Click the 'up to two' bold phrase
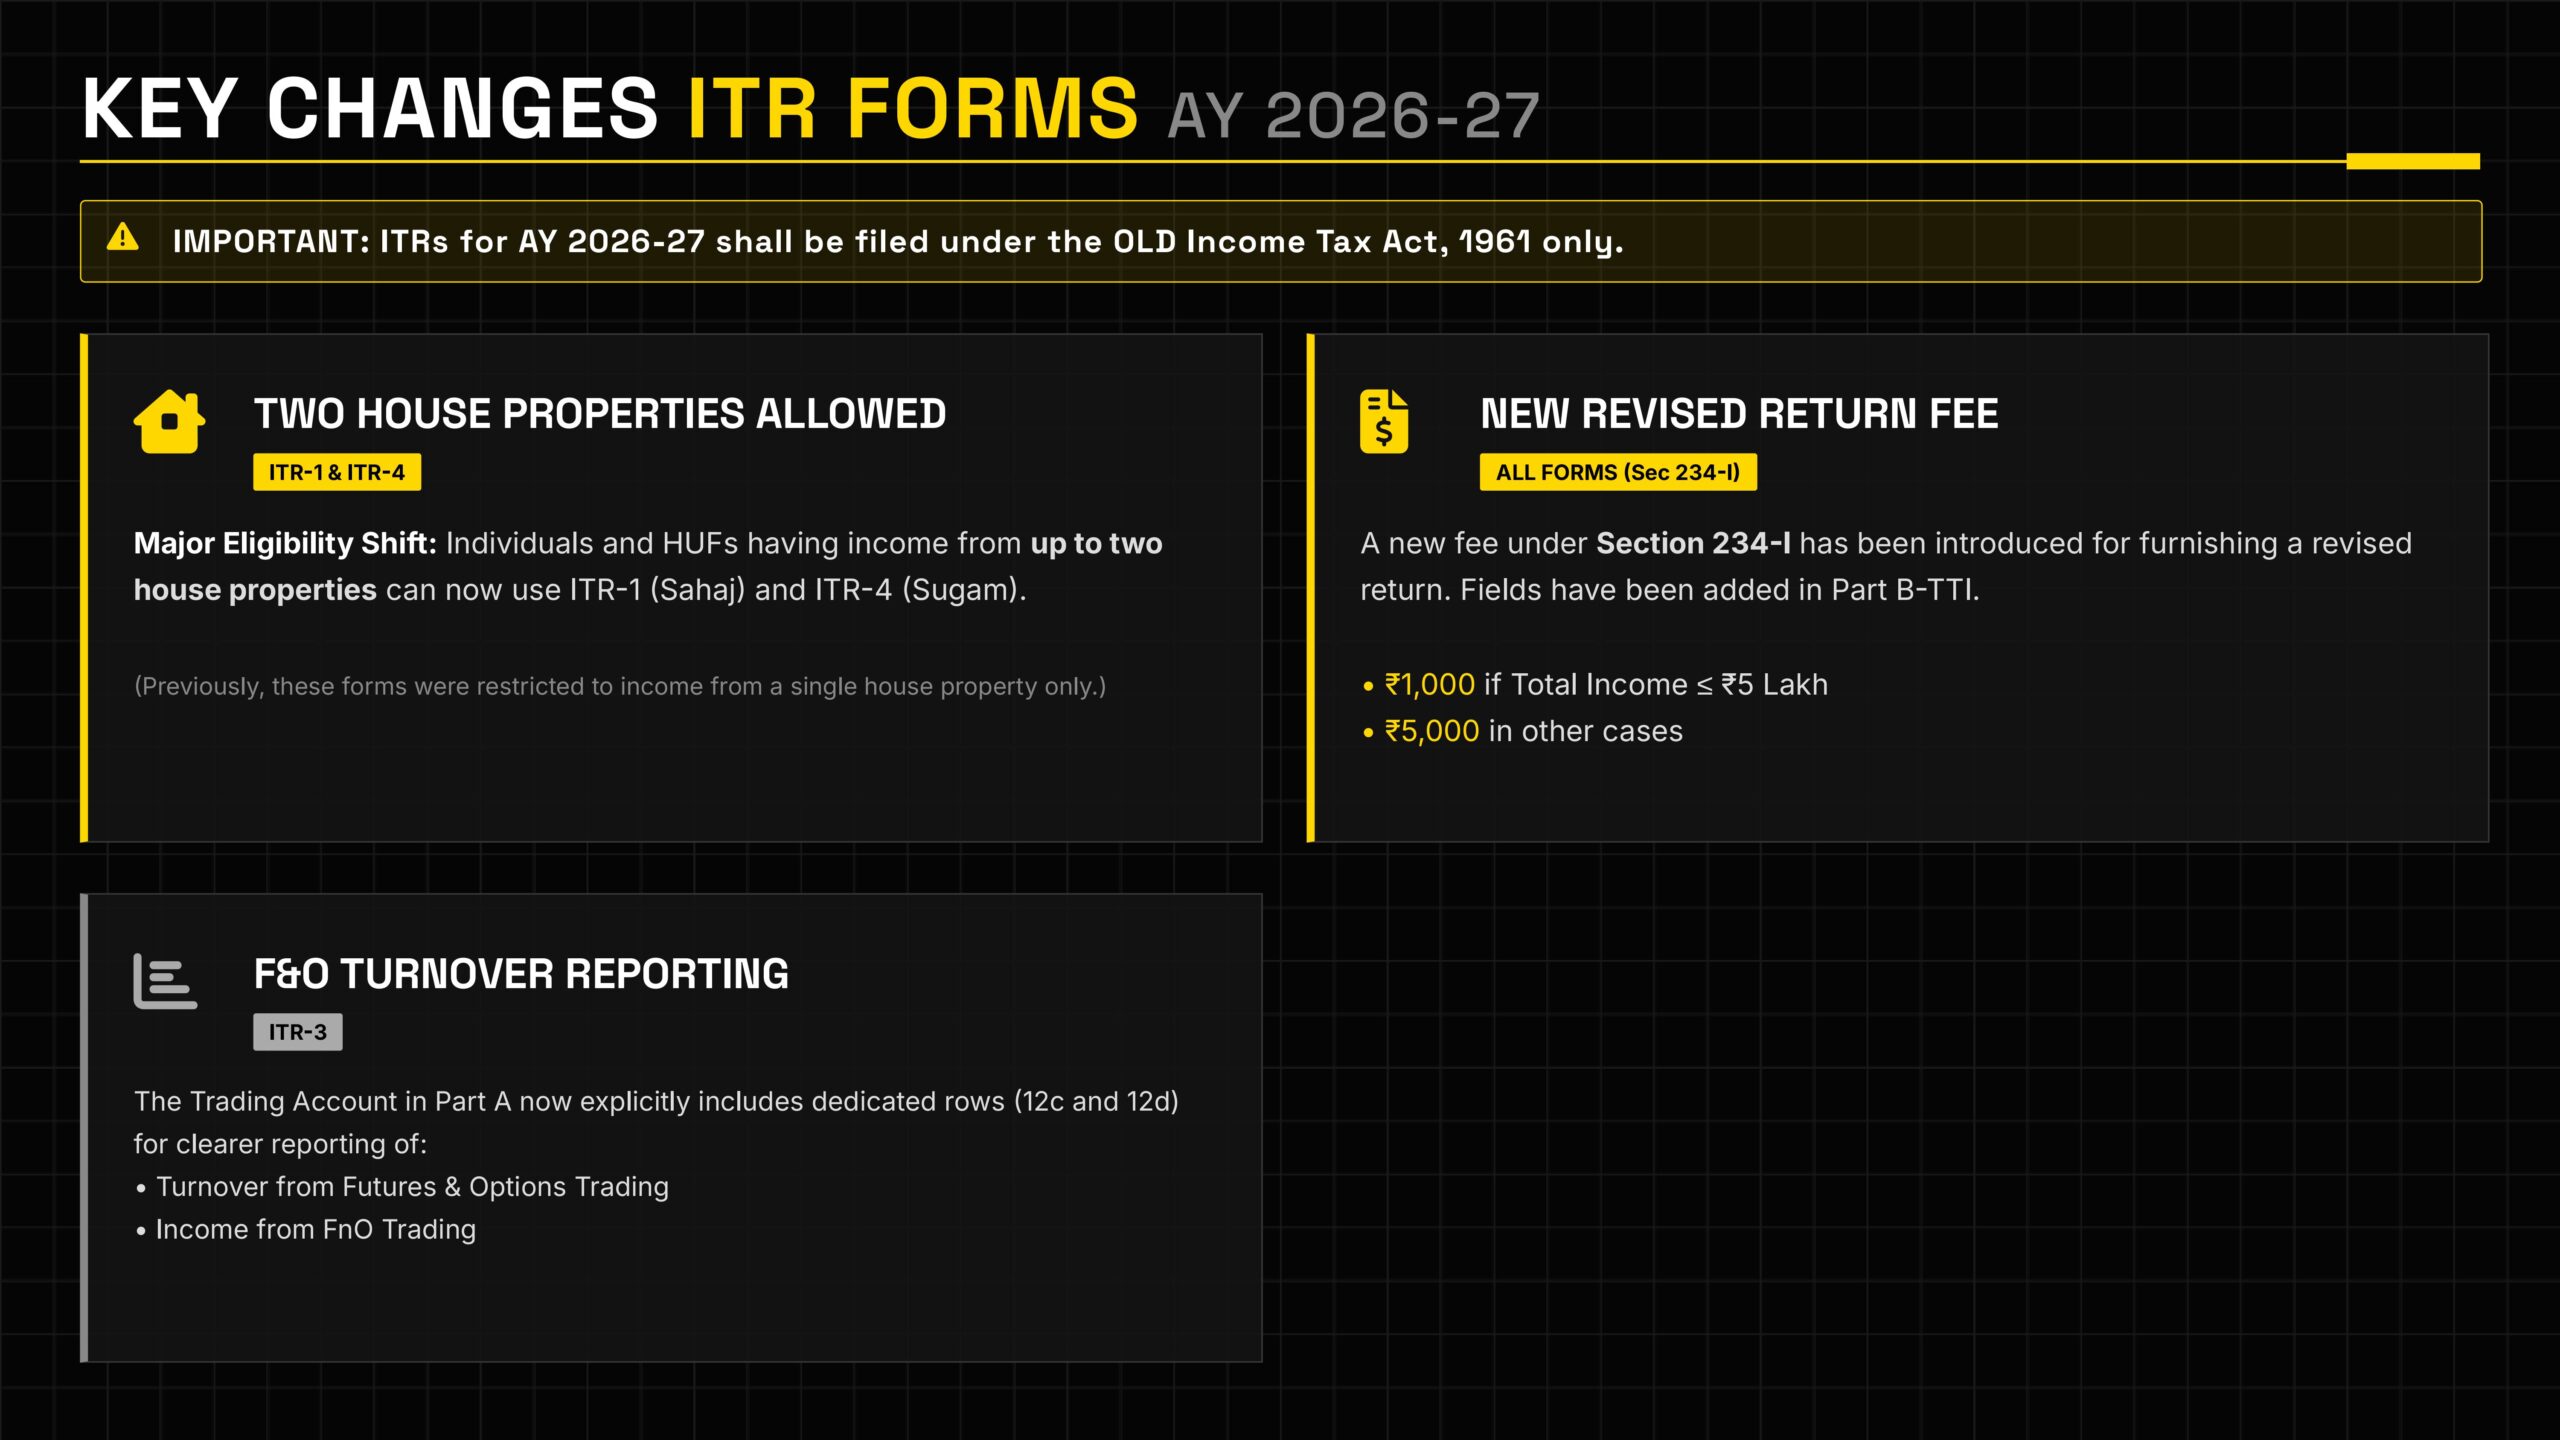 tap(1097, 543)
